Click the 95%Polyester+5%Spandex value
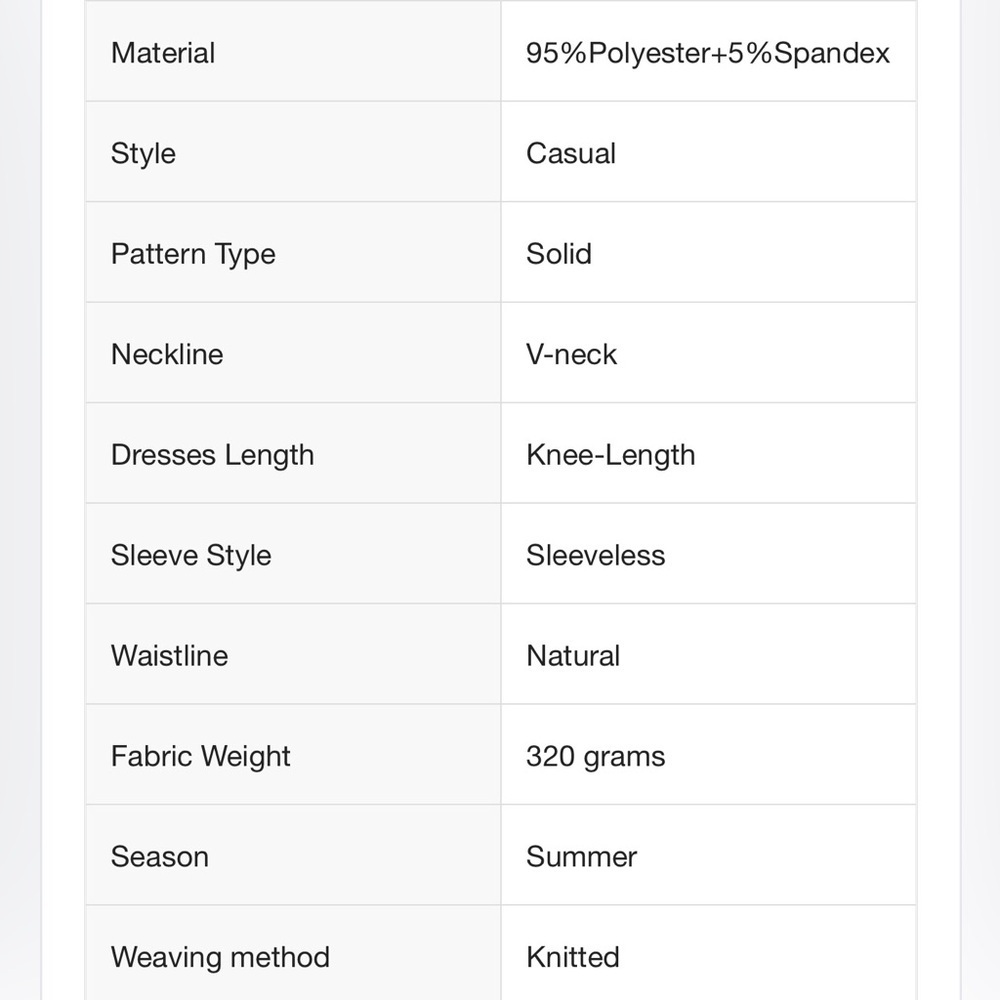This screenshot has width=1000, height=1000. (x=707, y=53)
